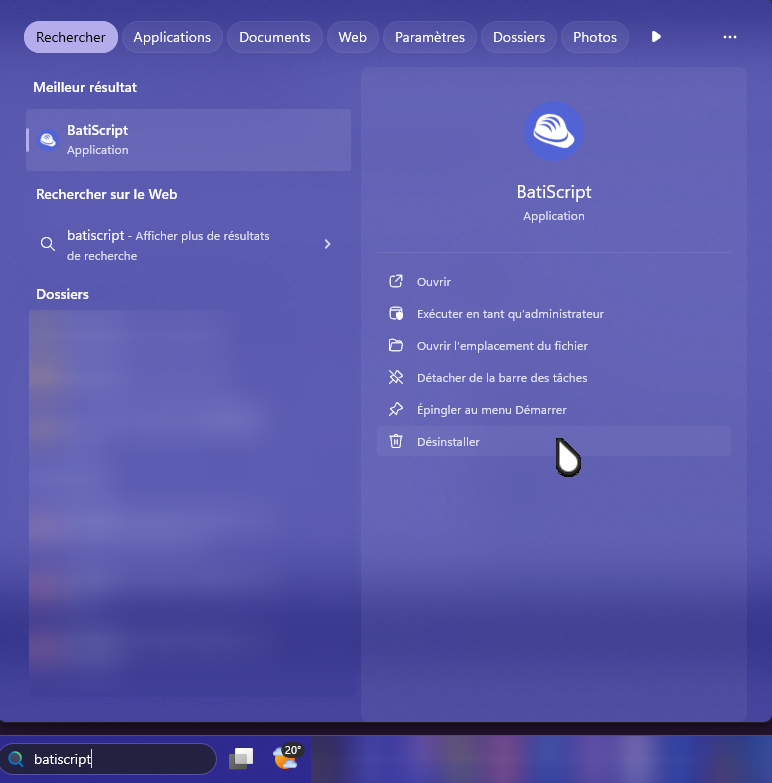Open the weather widget showing 20°
Image resolution: width=772 pixels, height=783 pixels.
click(x=287, y=758)
